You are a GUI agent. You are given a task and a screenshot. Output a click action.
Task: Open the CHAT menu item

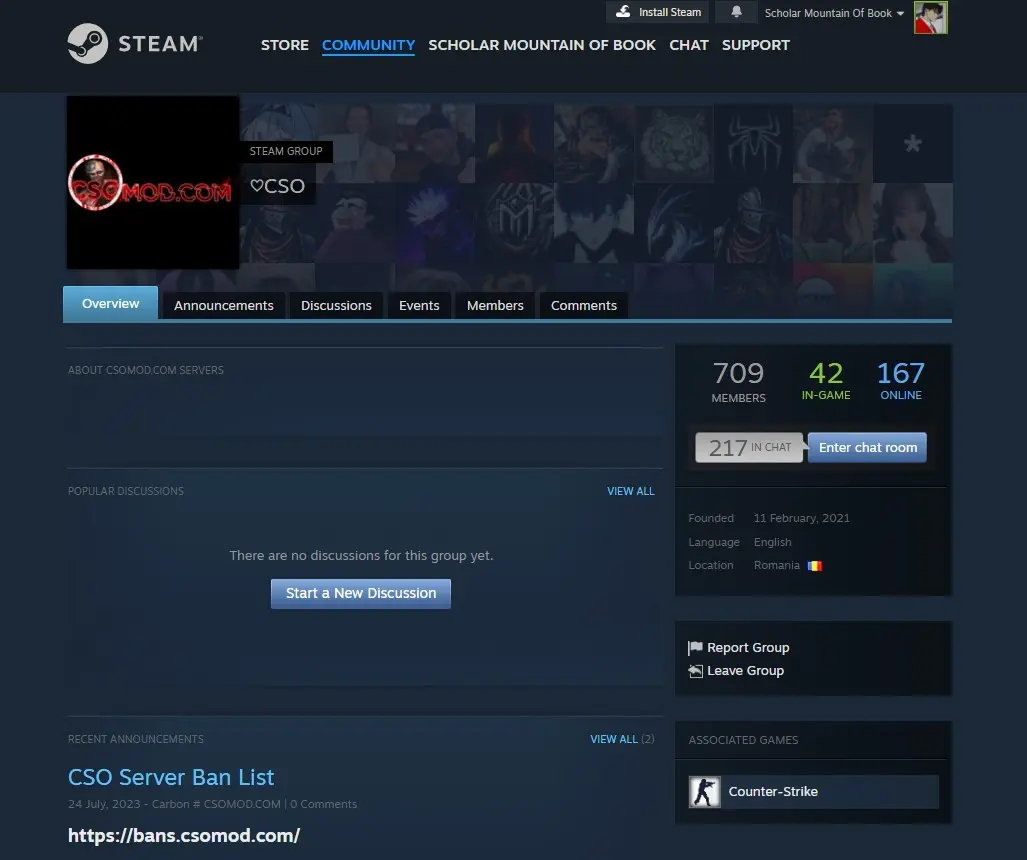click(x=689, y=45)
